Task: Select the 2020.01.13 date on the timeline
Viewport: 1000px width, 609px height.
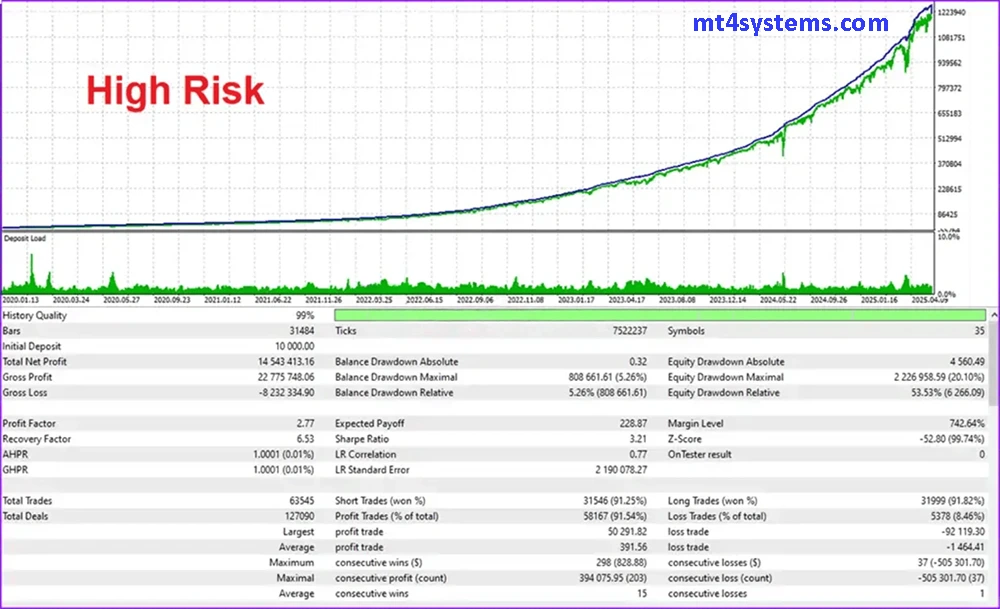Action: [x=22, y=299]
